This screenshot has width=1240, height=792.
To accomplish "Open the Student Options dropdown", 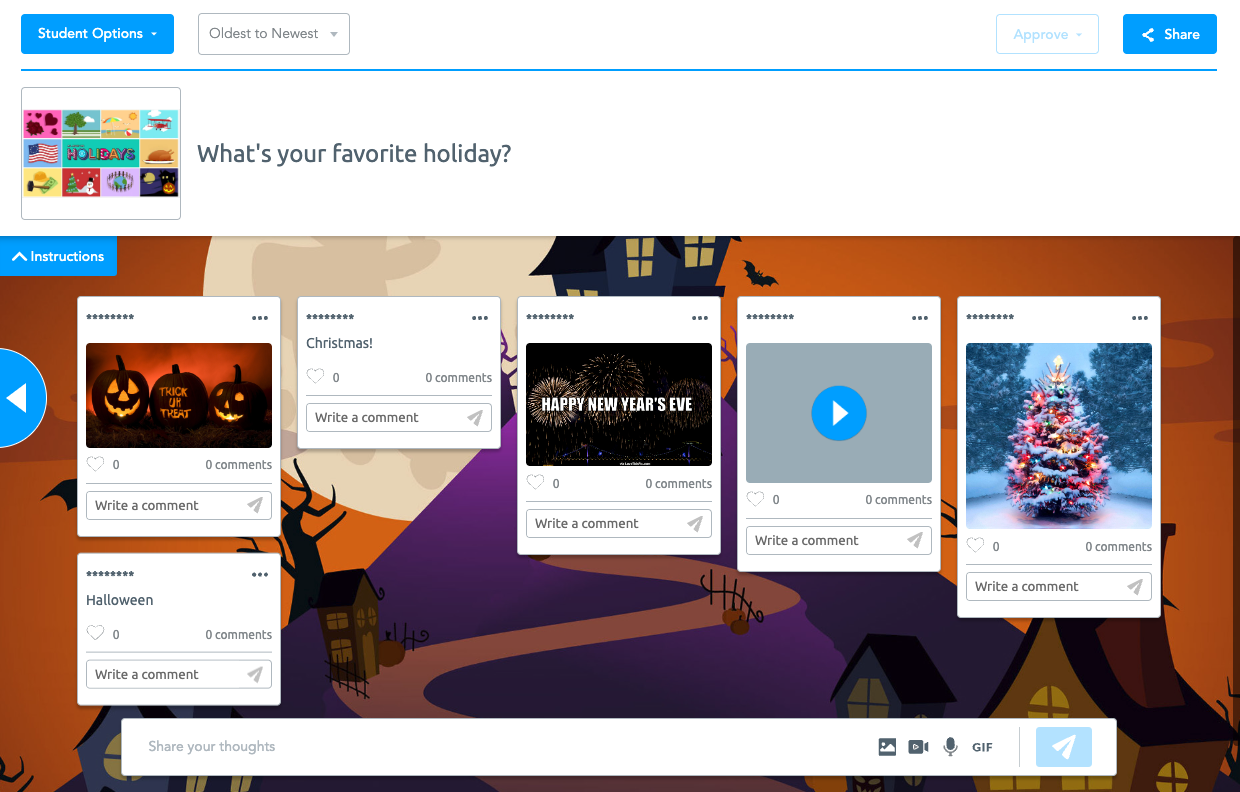I will (x=97, y=34).
